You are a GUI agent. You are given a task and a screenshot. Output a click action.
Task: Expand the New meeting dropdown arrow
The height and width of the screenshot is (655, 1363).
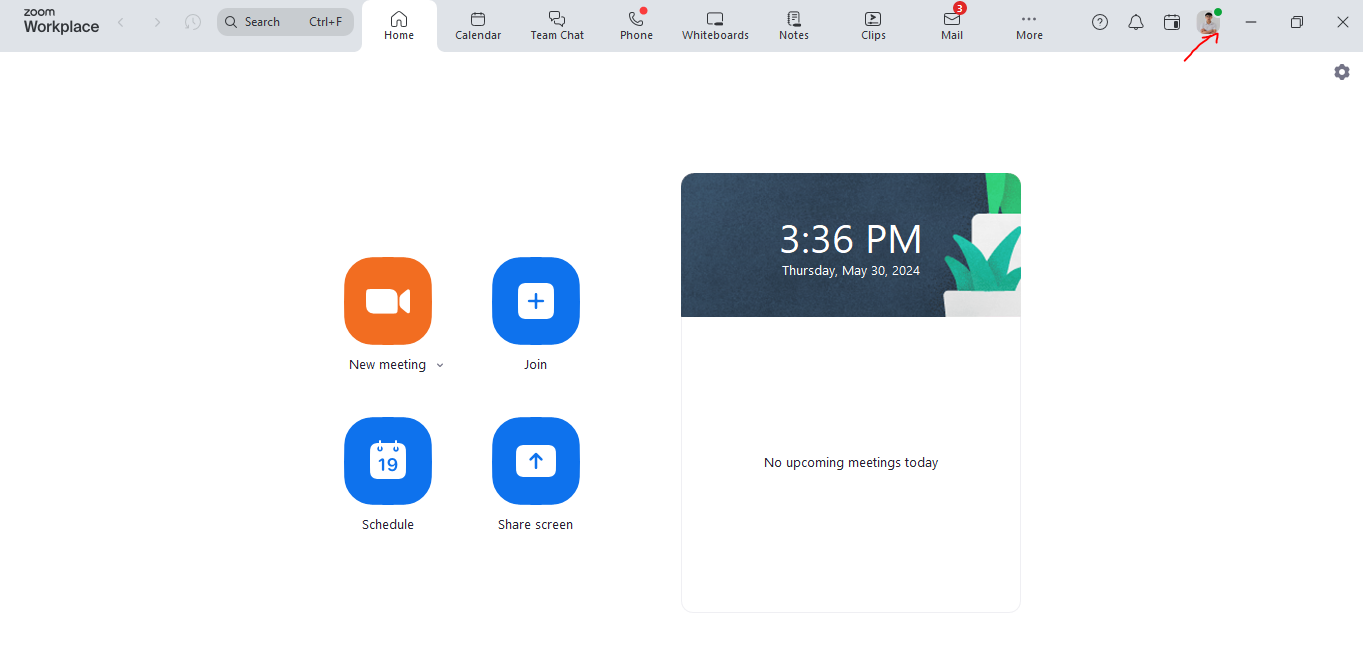click(440, 366)
